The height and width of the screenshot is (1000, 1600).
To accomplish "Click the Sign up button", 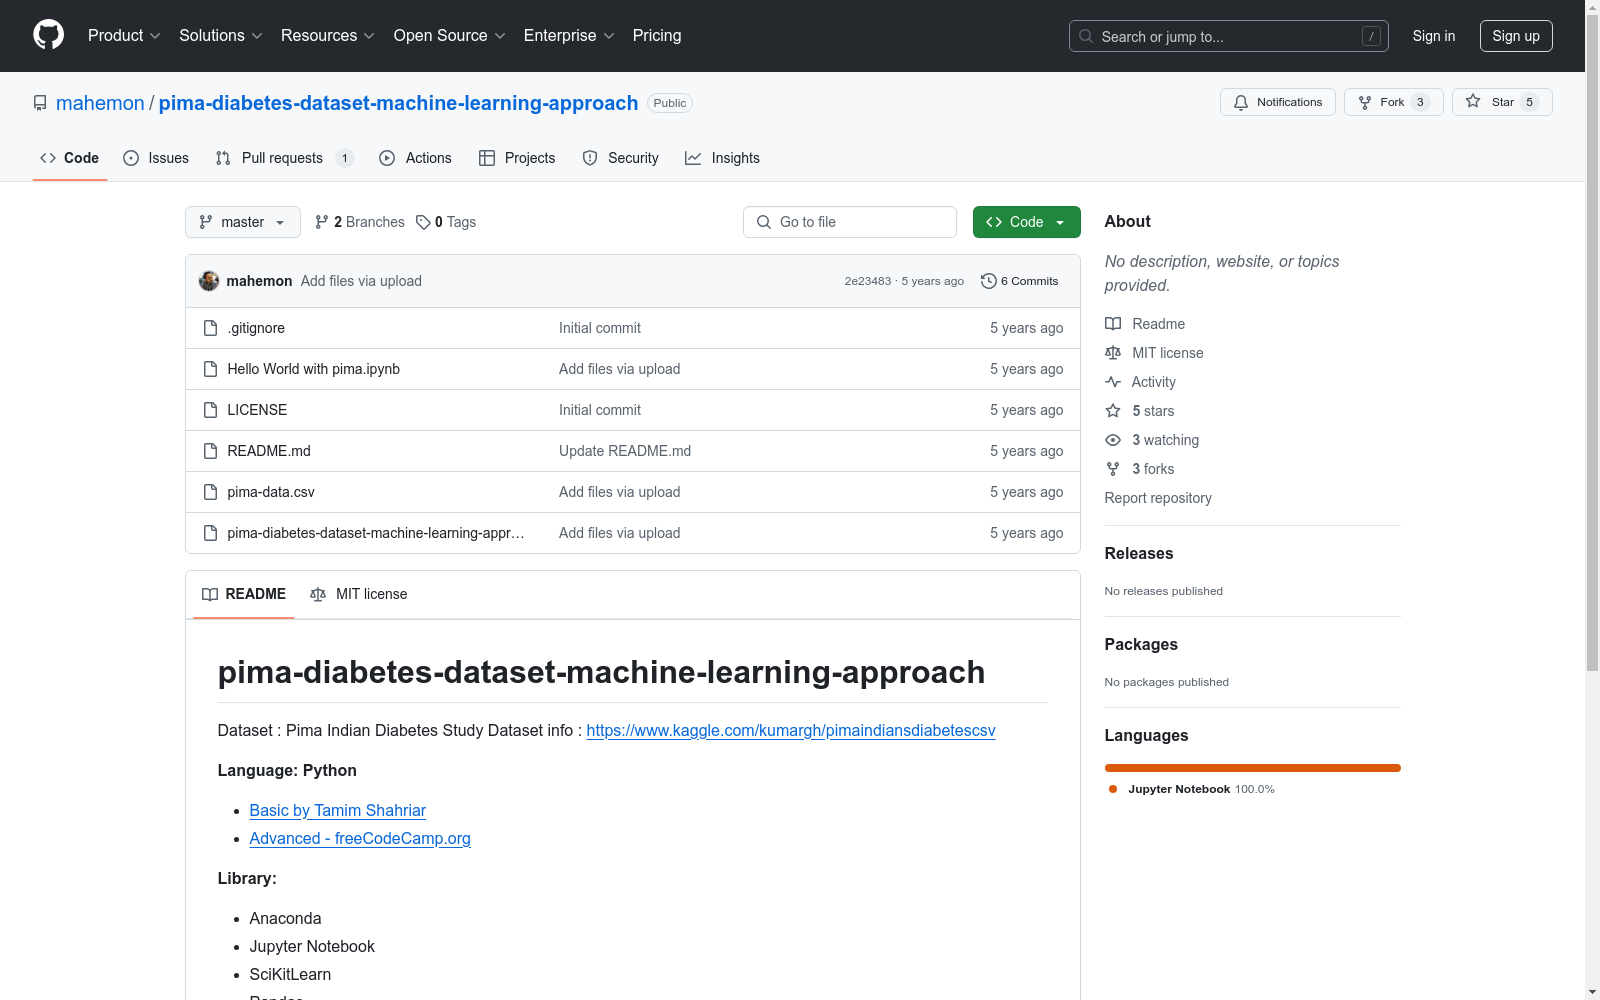I will (x=1516, y=36).
